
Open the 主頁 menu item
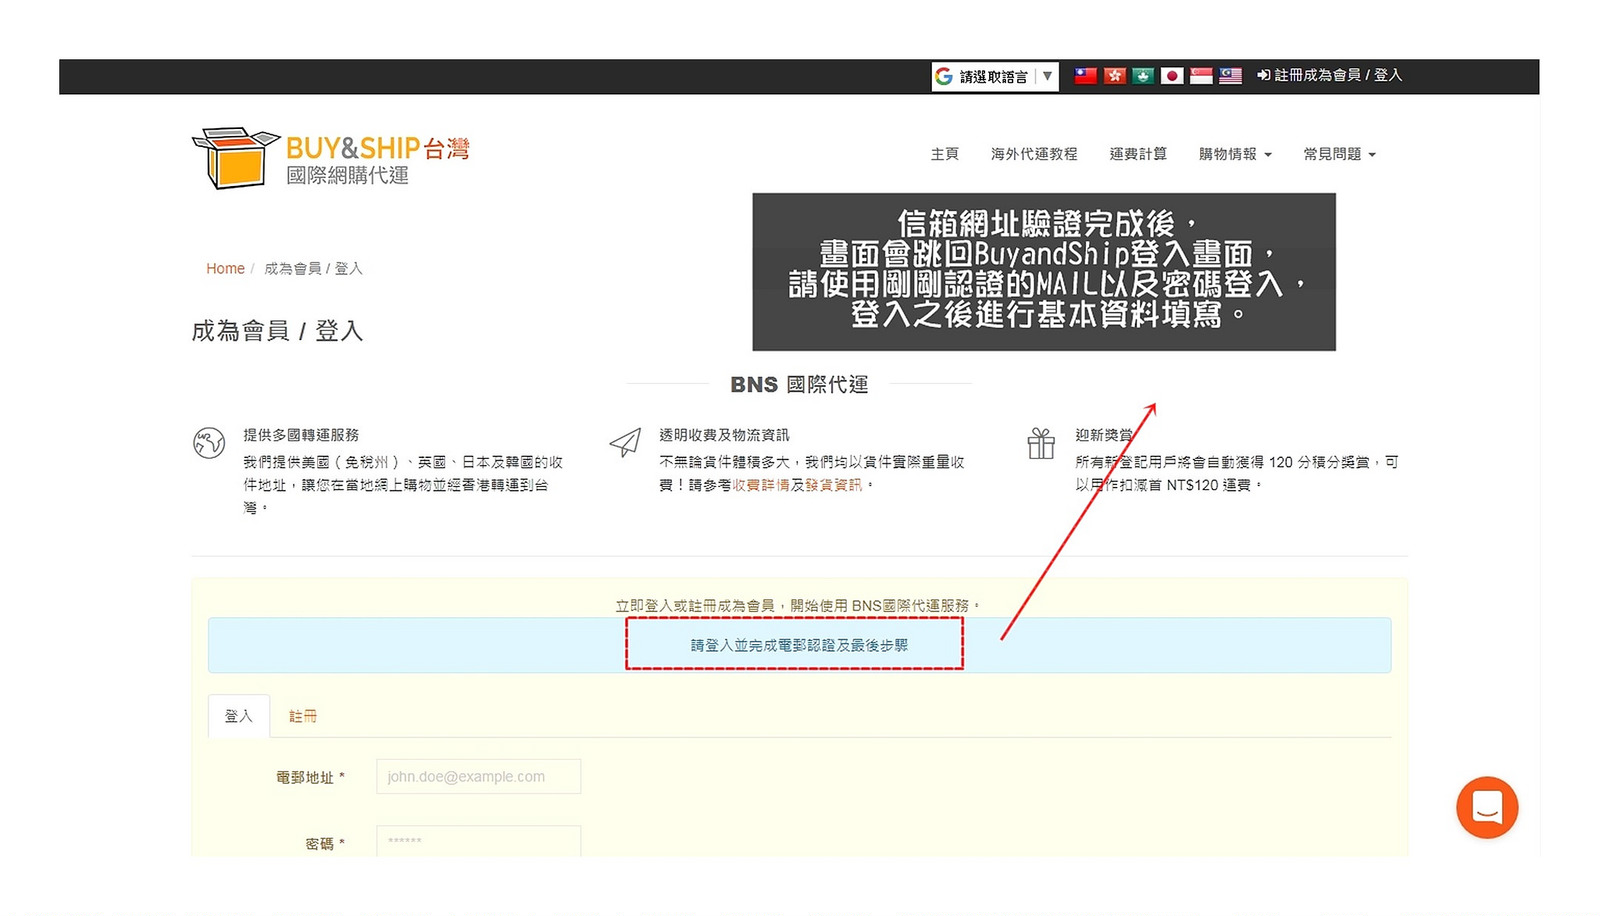(944, 154)
